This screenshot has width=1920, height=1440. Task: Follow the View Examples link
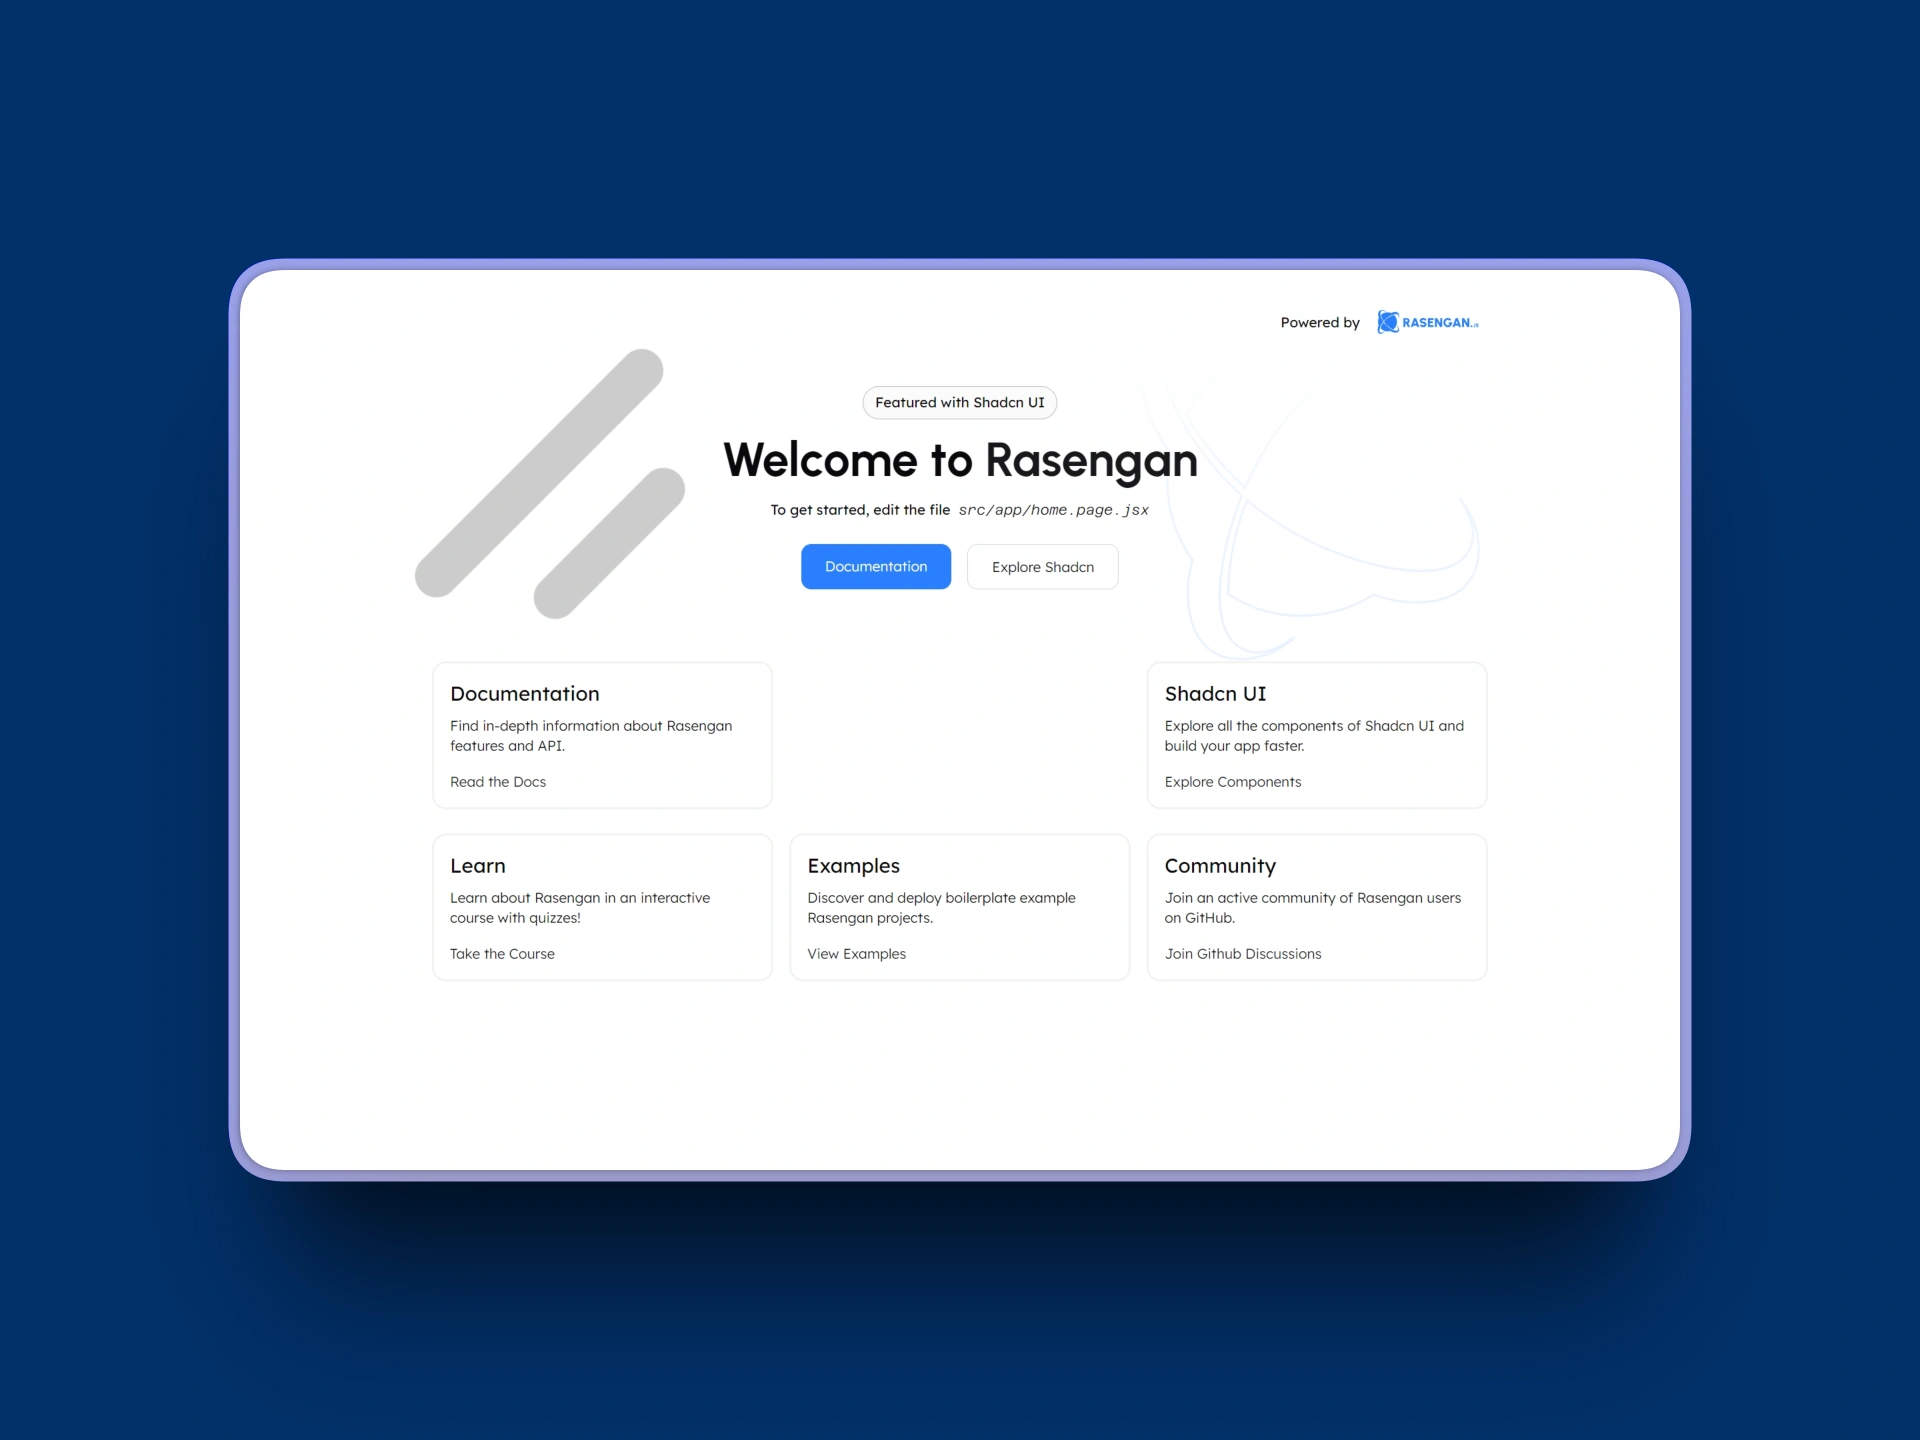pos(856,954)
